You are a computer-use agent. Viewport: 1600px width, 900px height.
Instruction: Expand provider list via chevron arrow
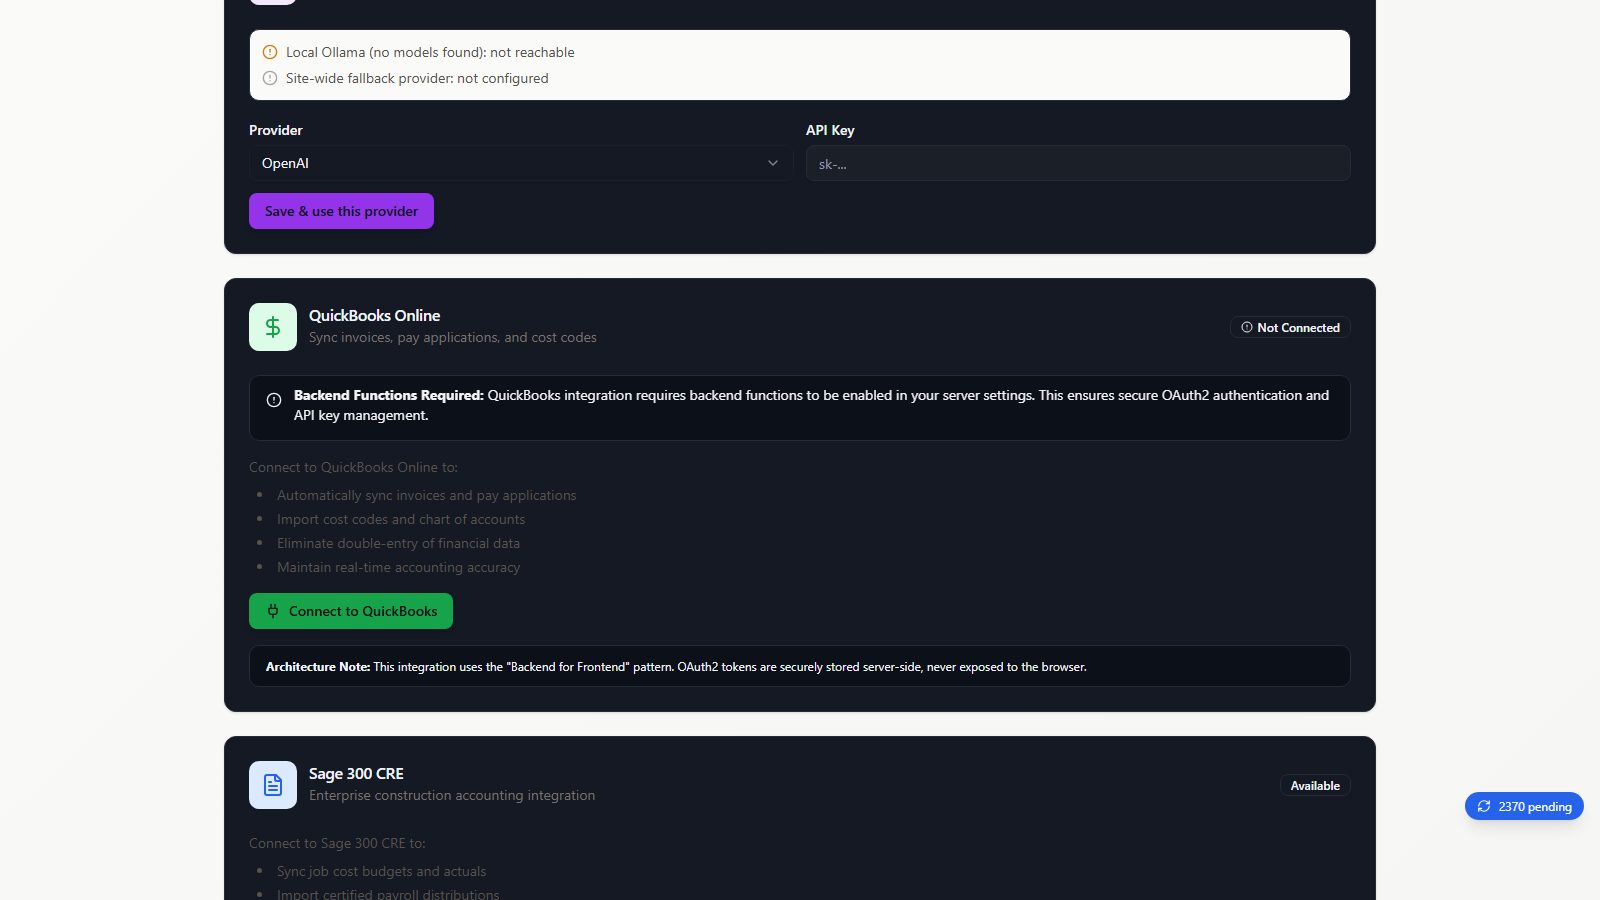[x=773, y=163]
